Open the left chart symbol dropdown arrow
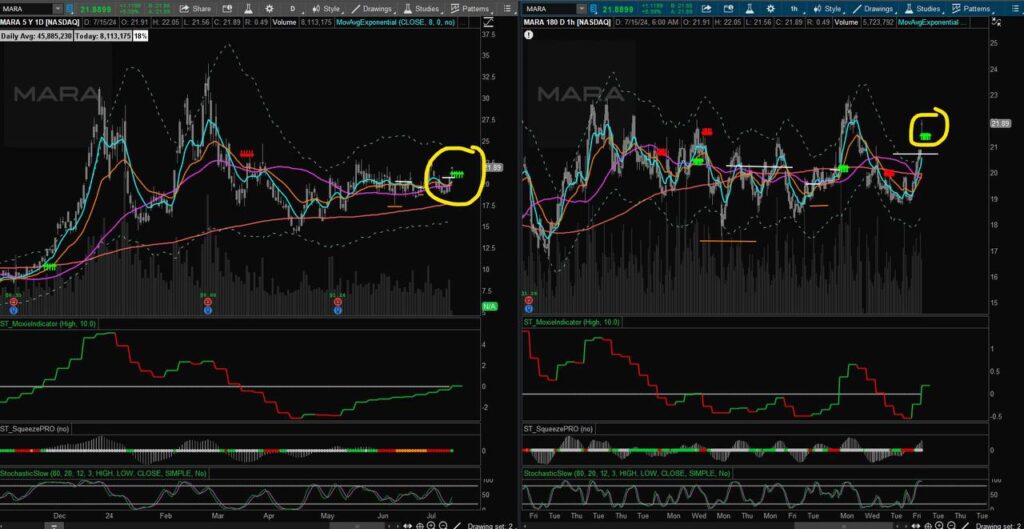 [x=57, y=8]
